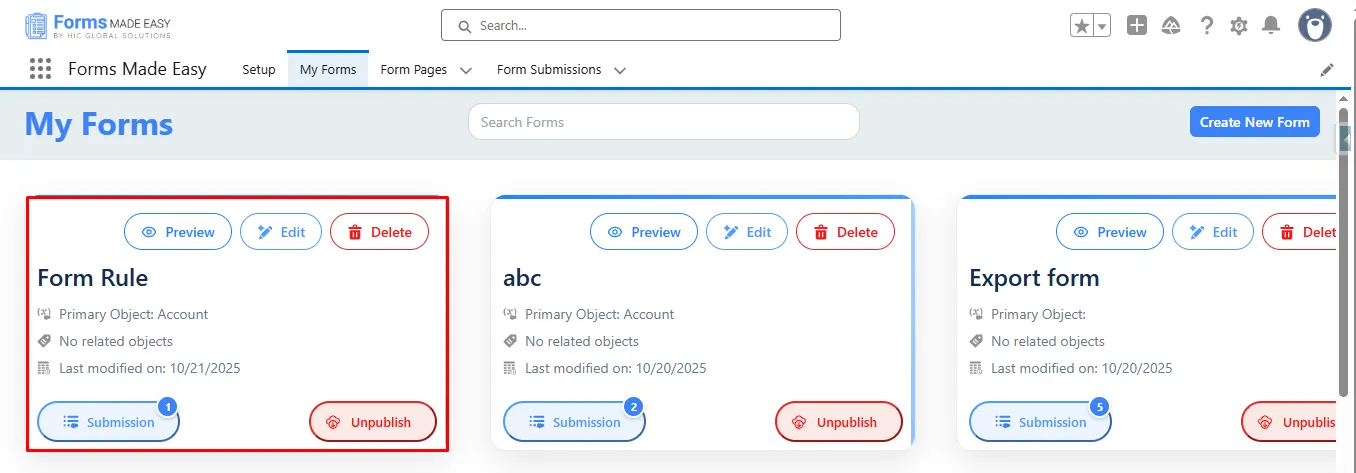Image resolution: width=1356 pixels, height=473 pixels.
Task: Preview the Form Rule form
Action: (178, 232)
